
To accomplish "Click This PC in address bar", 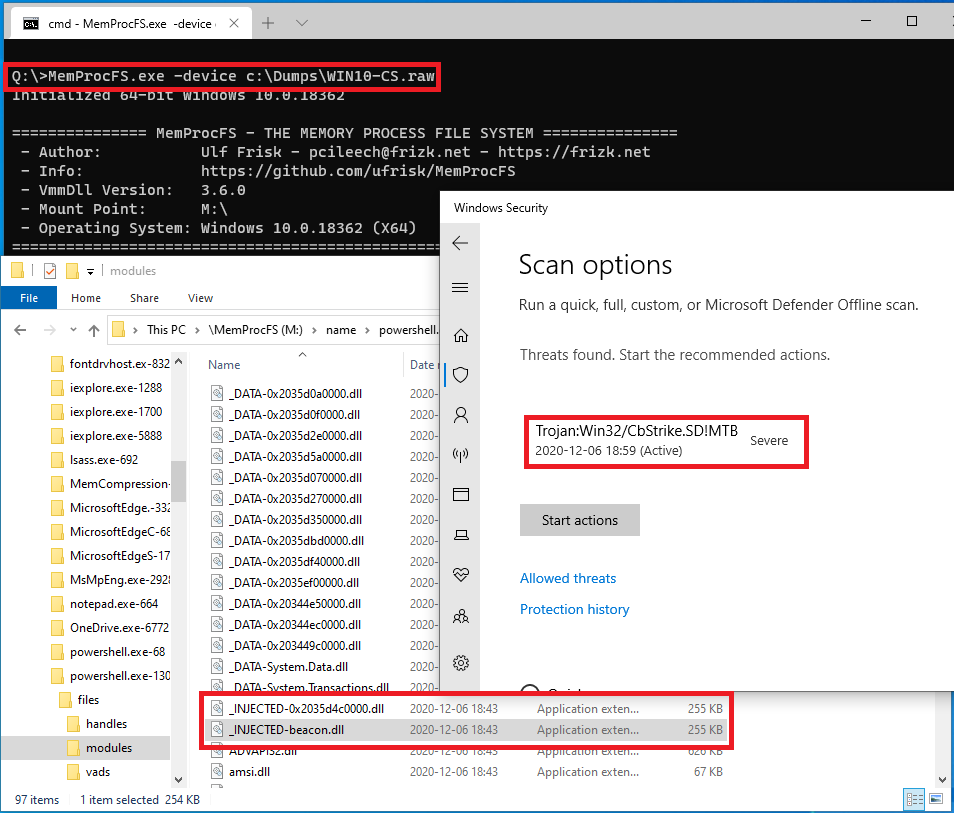I will tap(166, 330).
